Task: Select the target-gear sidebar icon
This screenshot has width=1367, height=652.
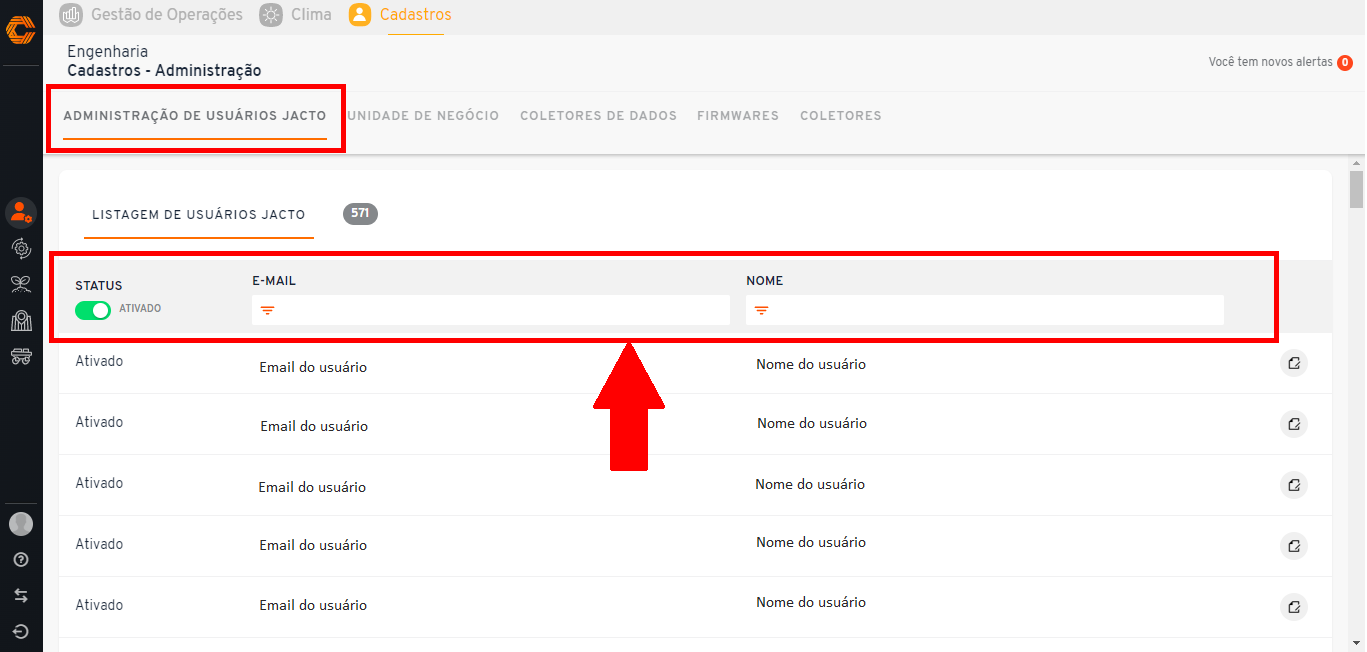Action: tap(21, 248)
